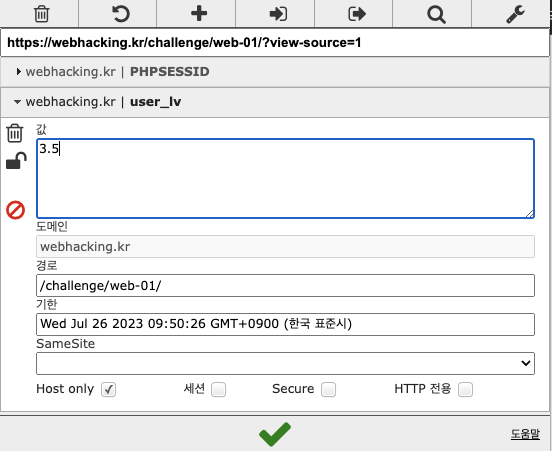The height and width of the screenshot is (451, 552).
Task: Click the export cookies icon
Action: tap(357, 14)
